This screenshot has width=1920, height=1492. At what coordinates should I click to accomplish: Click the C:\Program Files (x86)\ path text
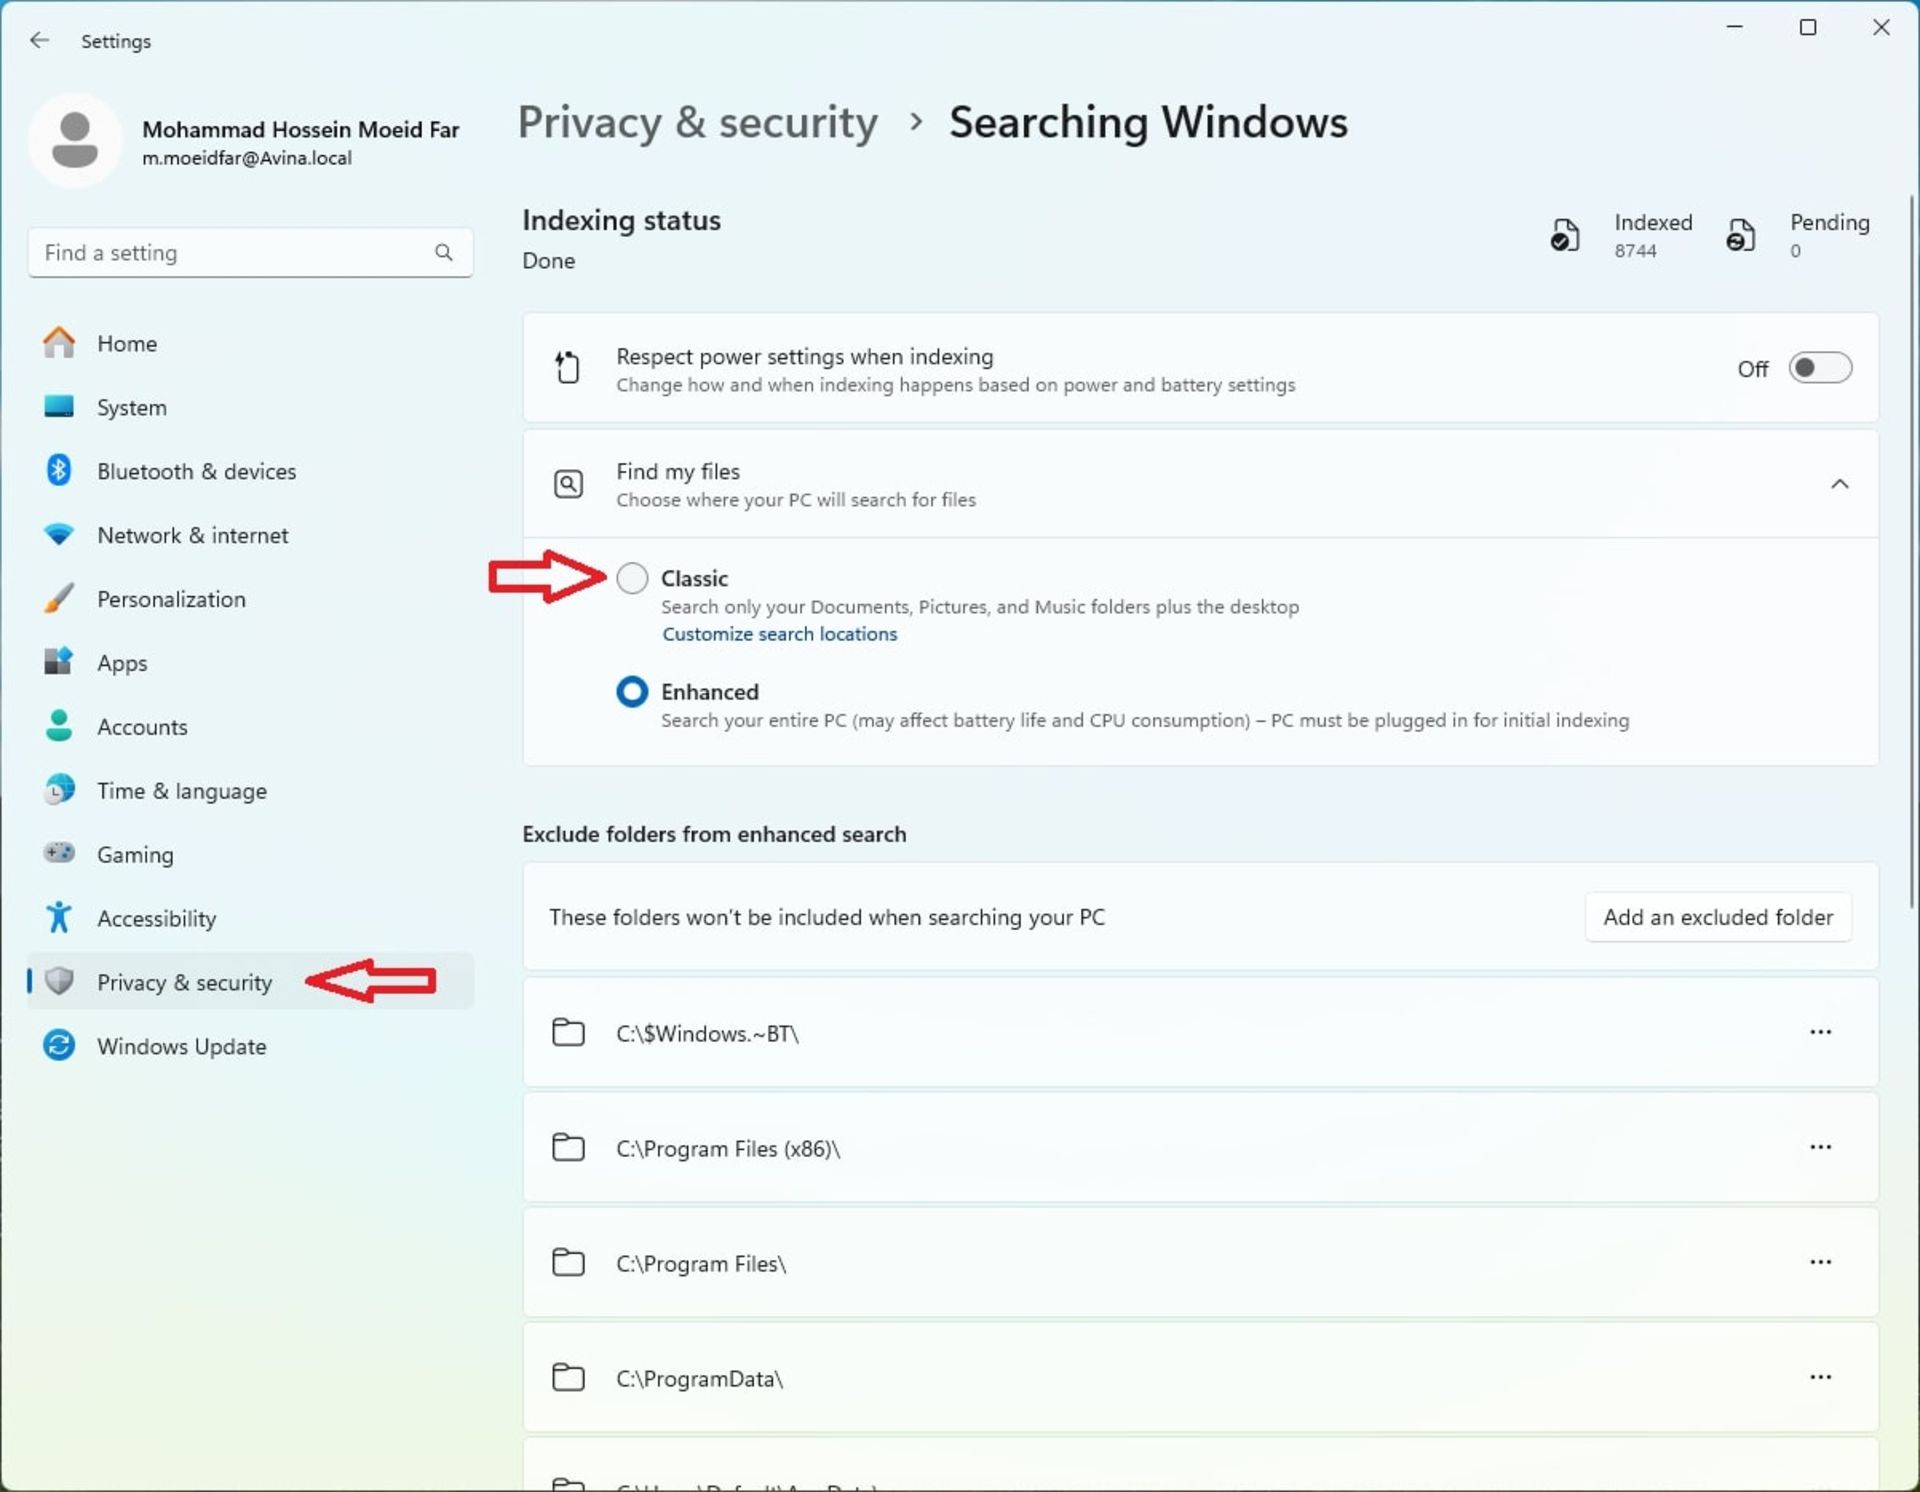[728, 1148]
